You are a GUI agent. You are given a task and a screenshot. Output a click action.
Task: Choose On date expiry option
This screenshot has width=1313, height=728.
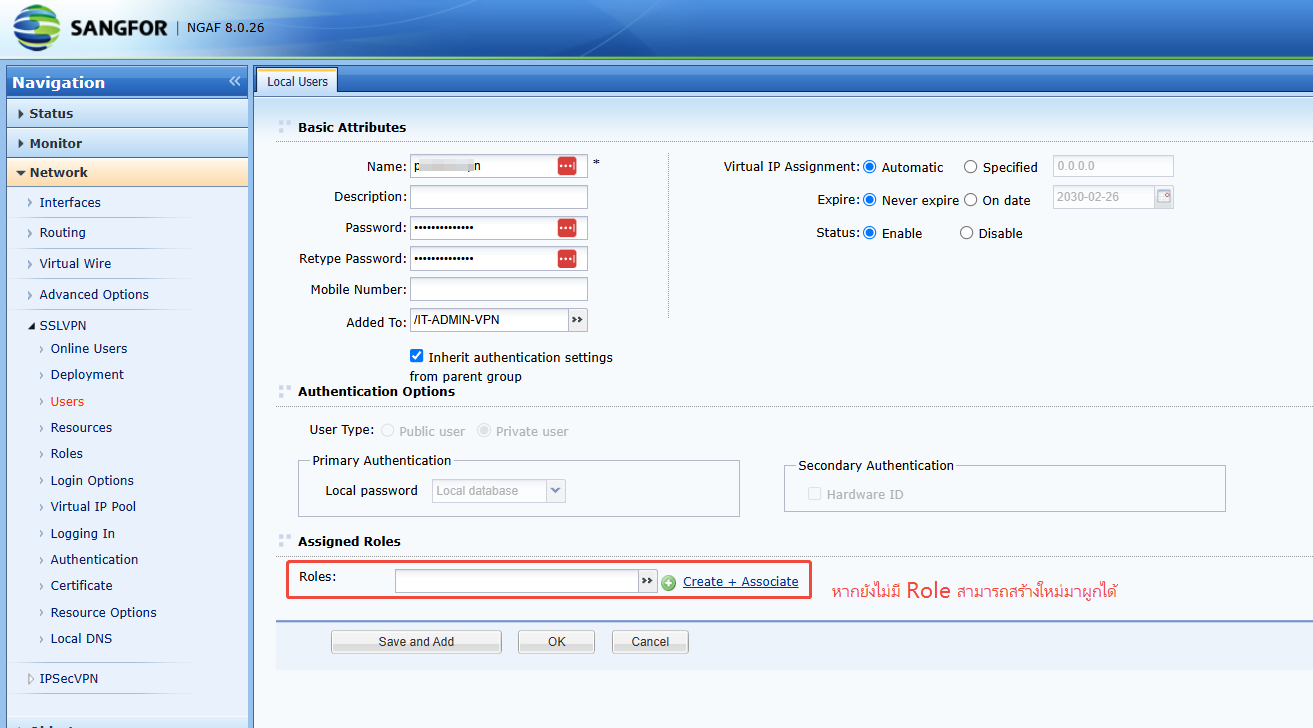(x=970, y=200)
